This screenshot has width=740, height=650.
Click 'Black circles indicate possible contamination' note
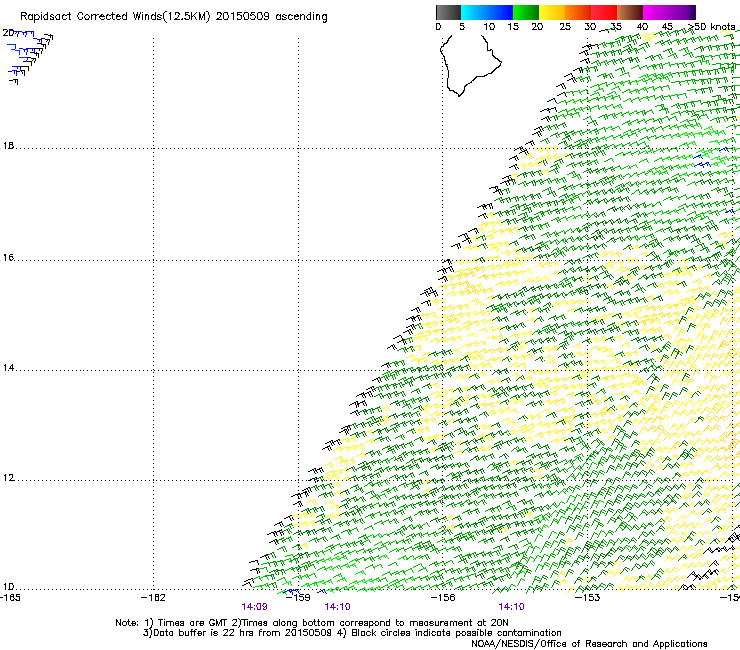(x=456, y=633)
